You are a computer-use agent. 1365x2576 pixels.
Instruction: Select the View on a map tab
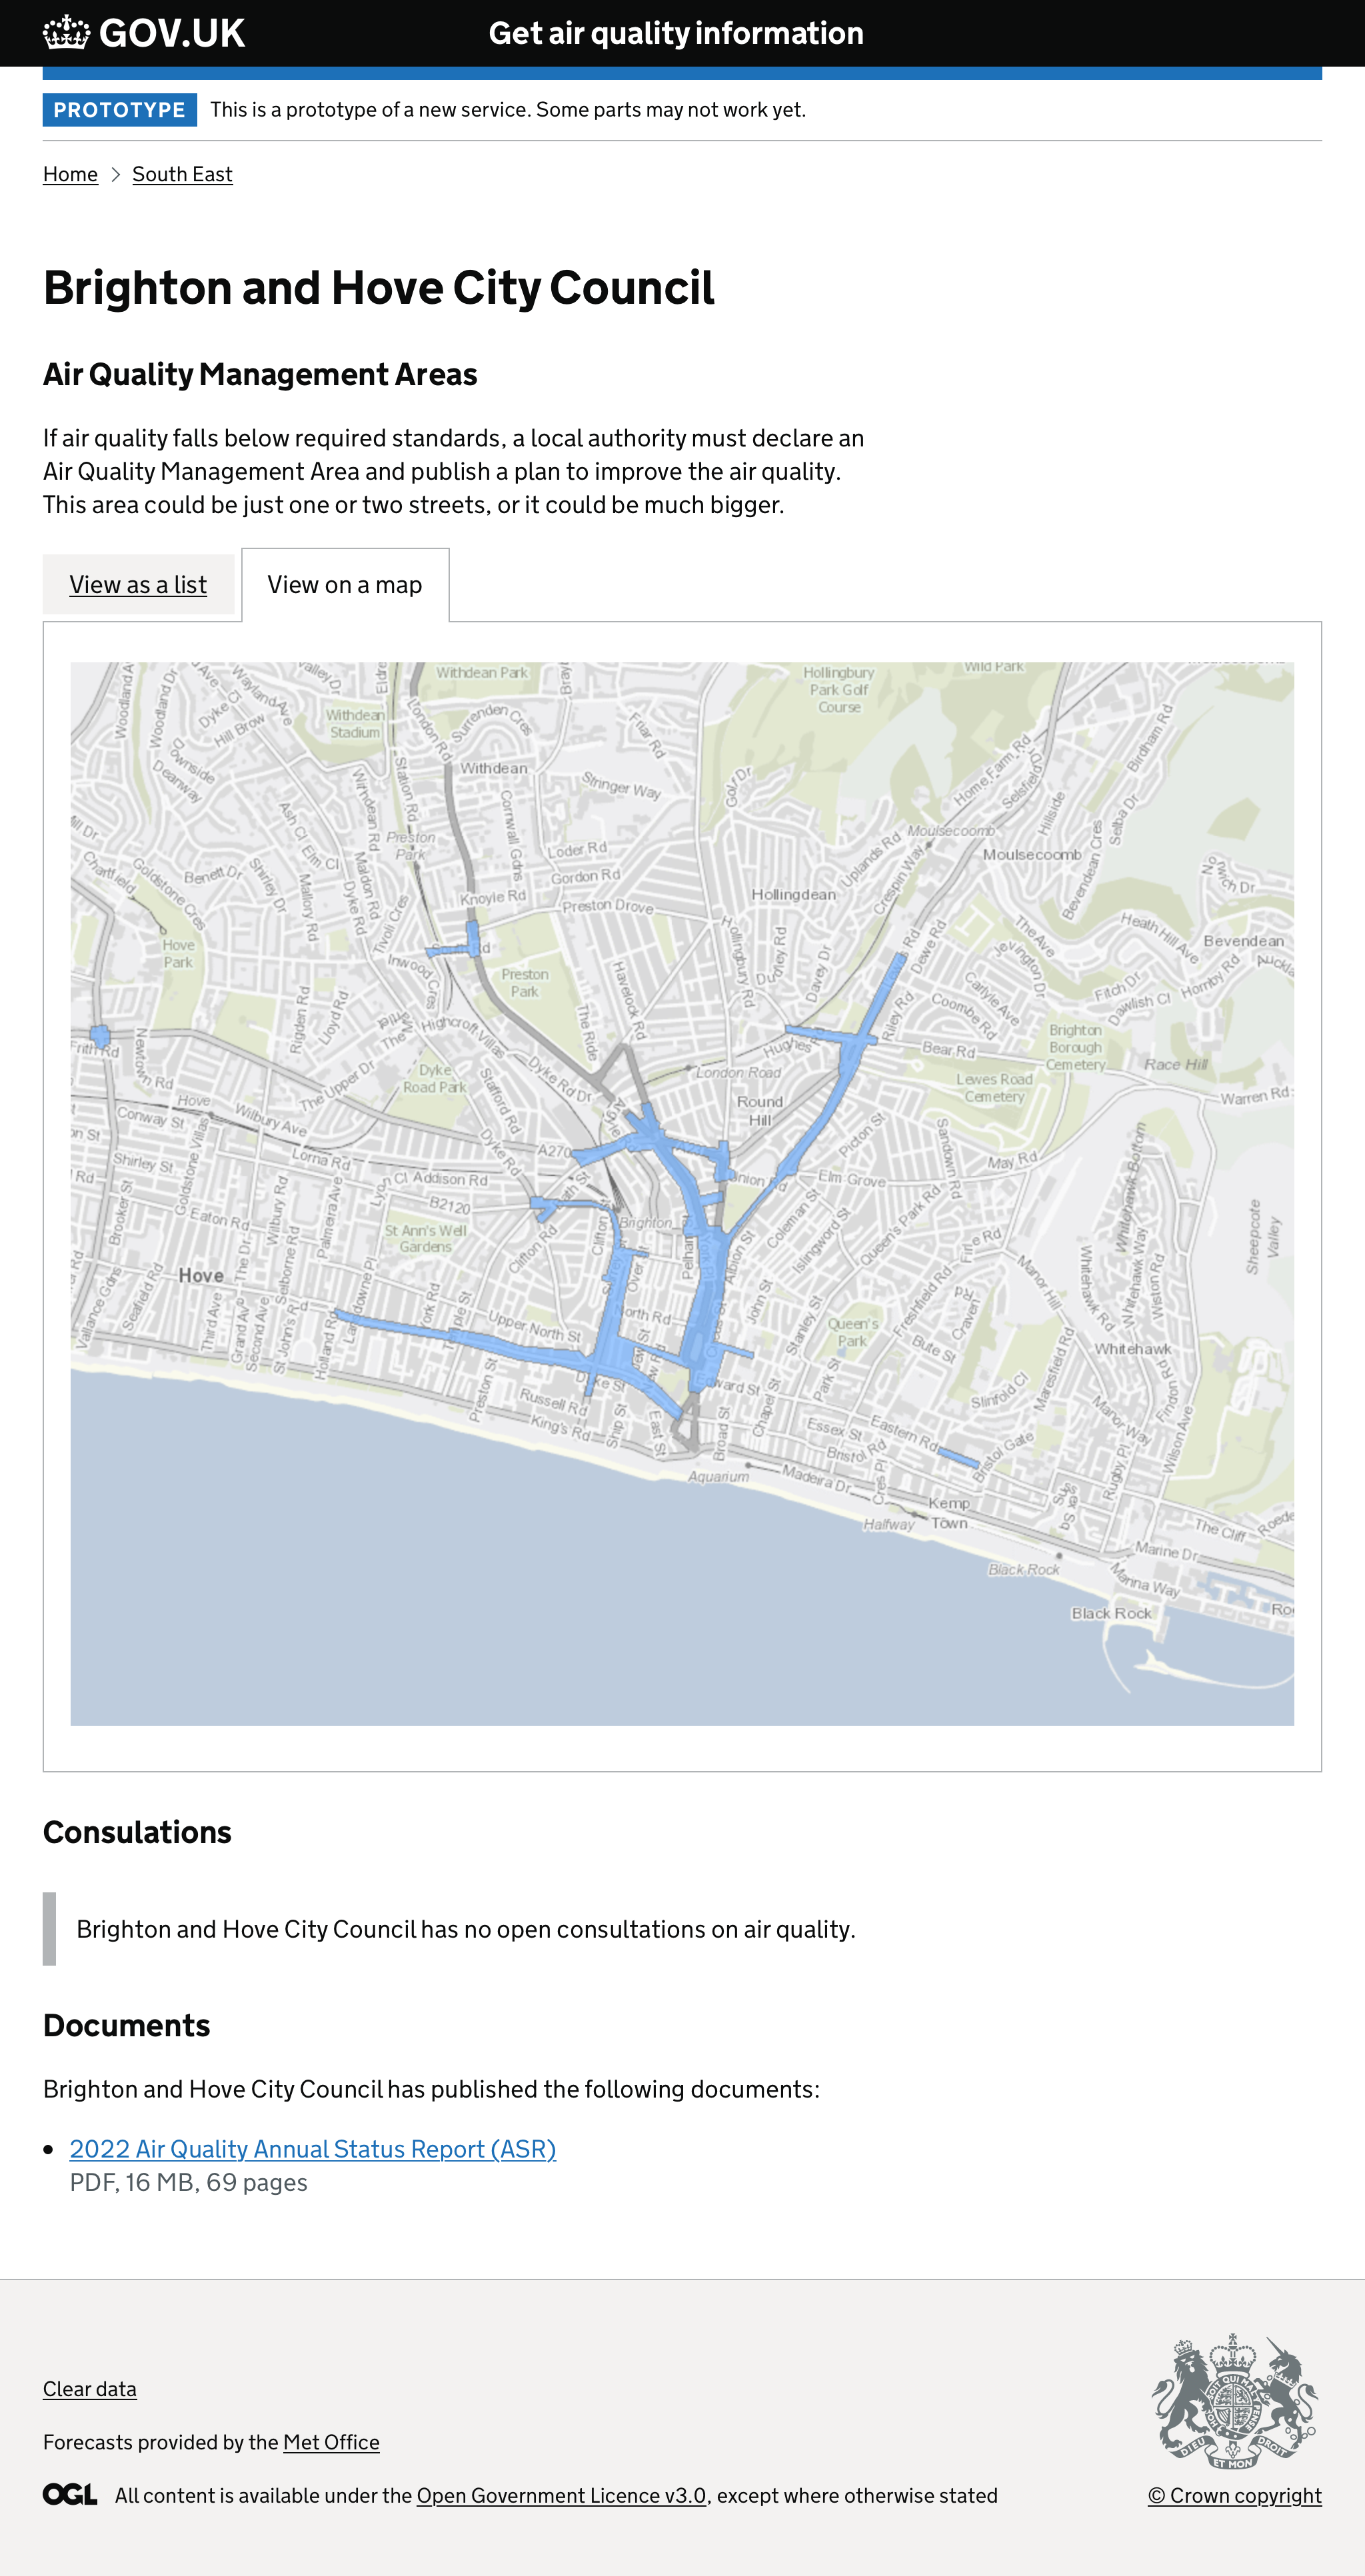[344, 584]
